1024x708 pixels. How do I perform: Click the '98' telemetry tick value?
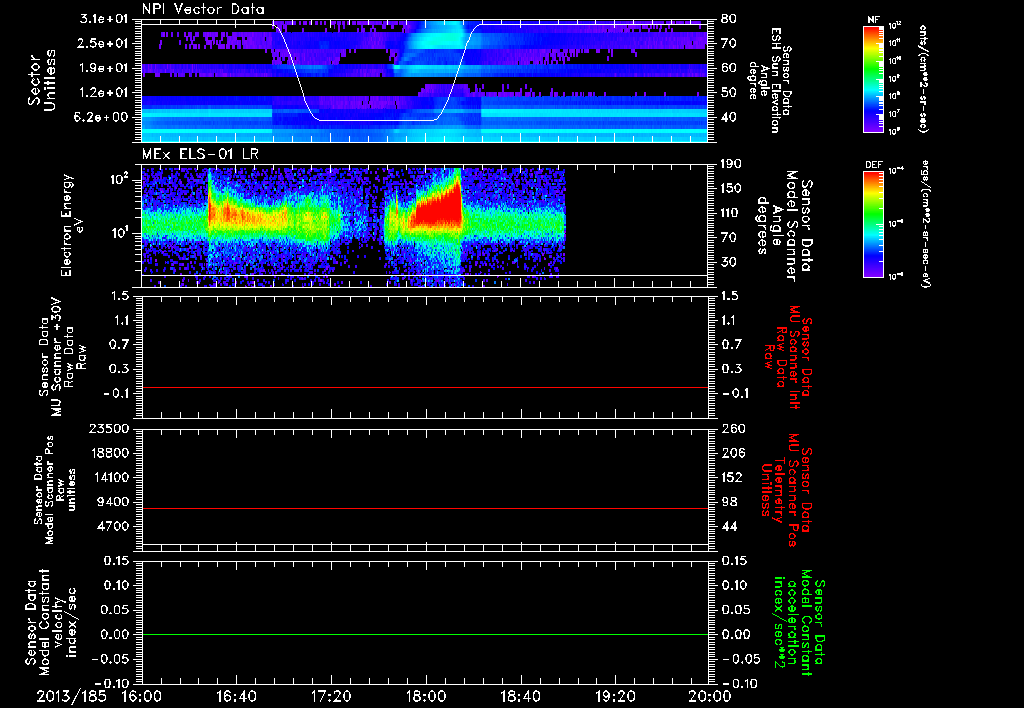(x=729, y=502)
